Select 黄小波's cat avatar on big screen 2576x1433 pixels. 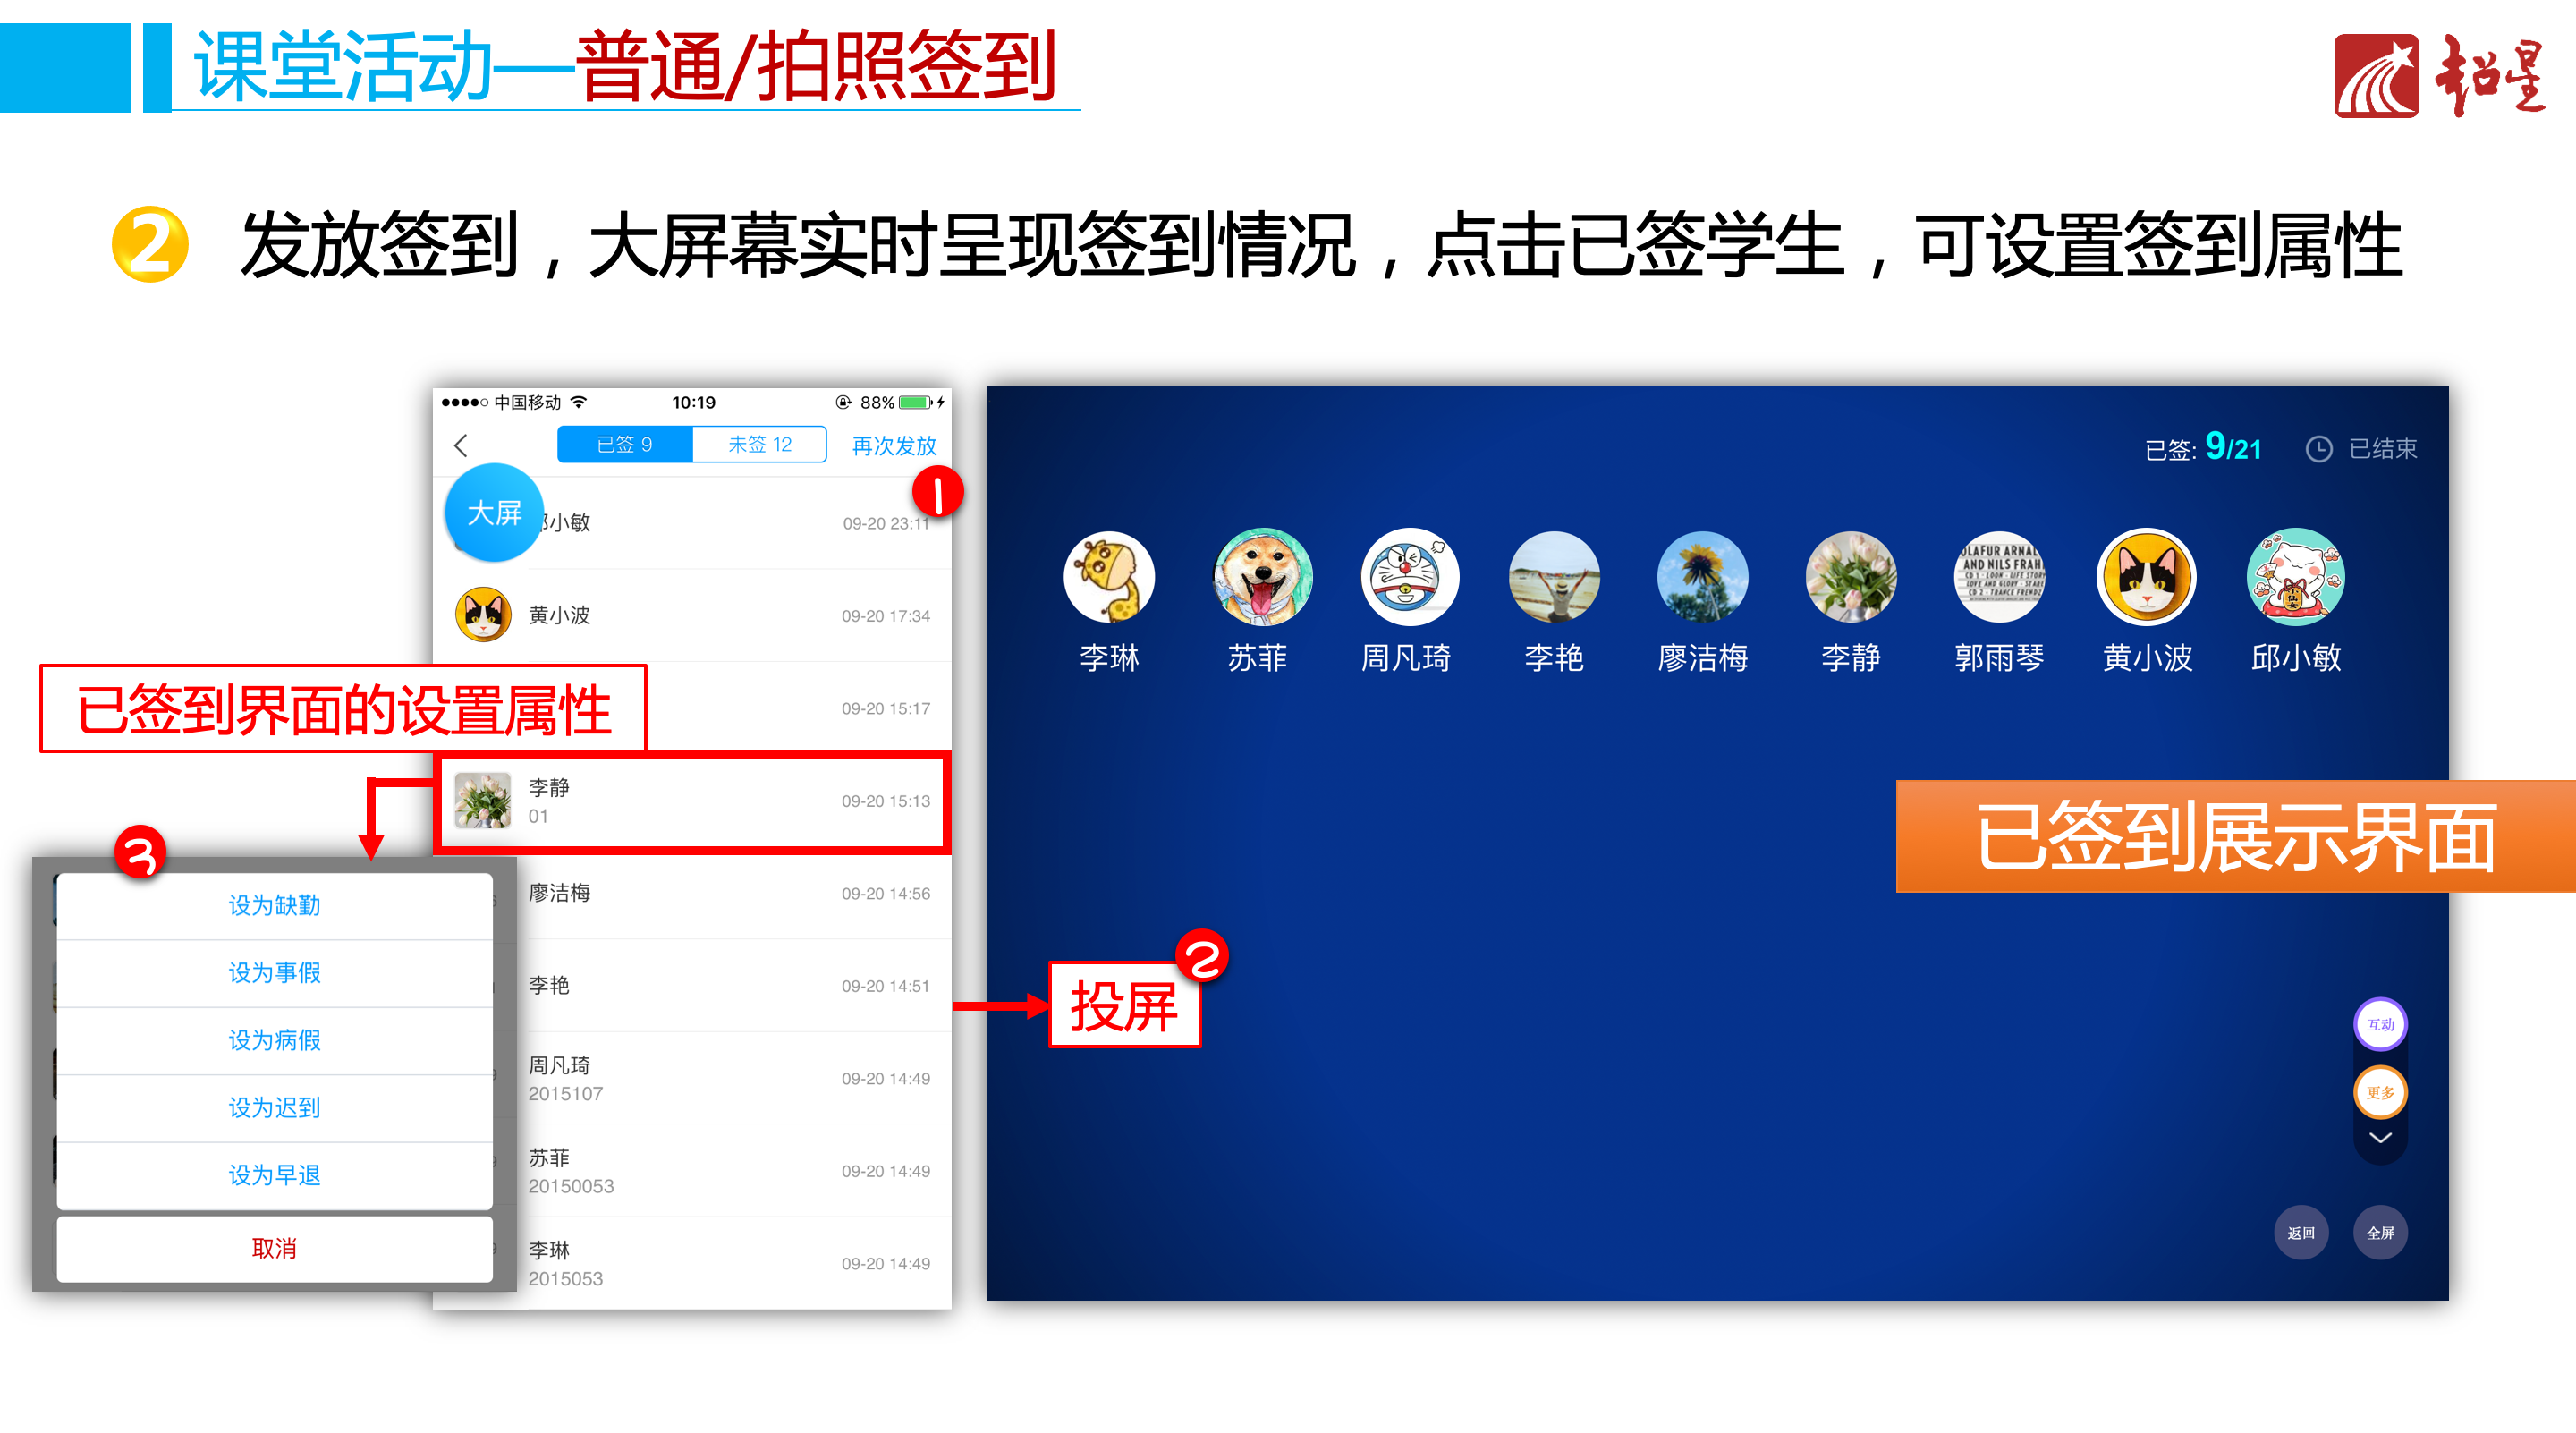[2146, 578]
